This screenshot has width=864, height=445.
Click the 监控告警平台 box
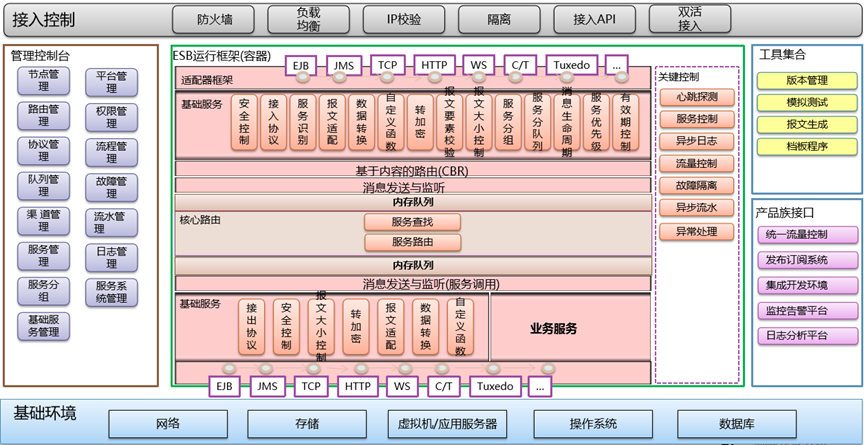coord(808,310)
